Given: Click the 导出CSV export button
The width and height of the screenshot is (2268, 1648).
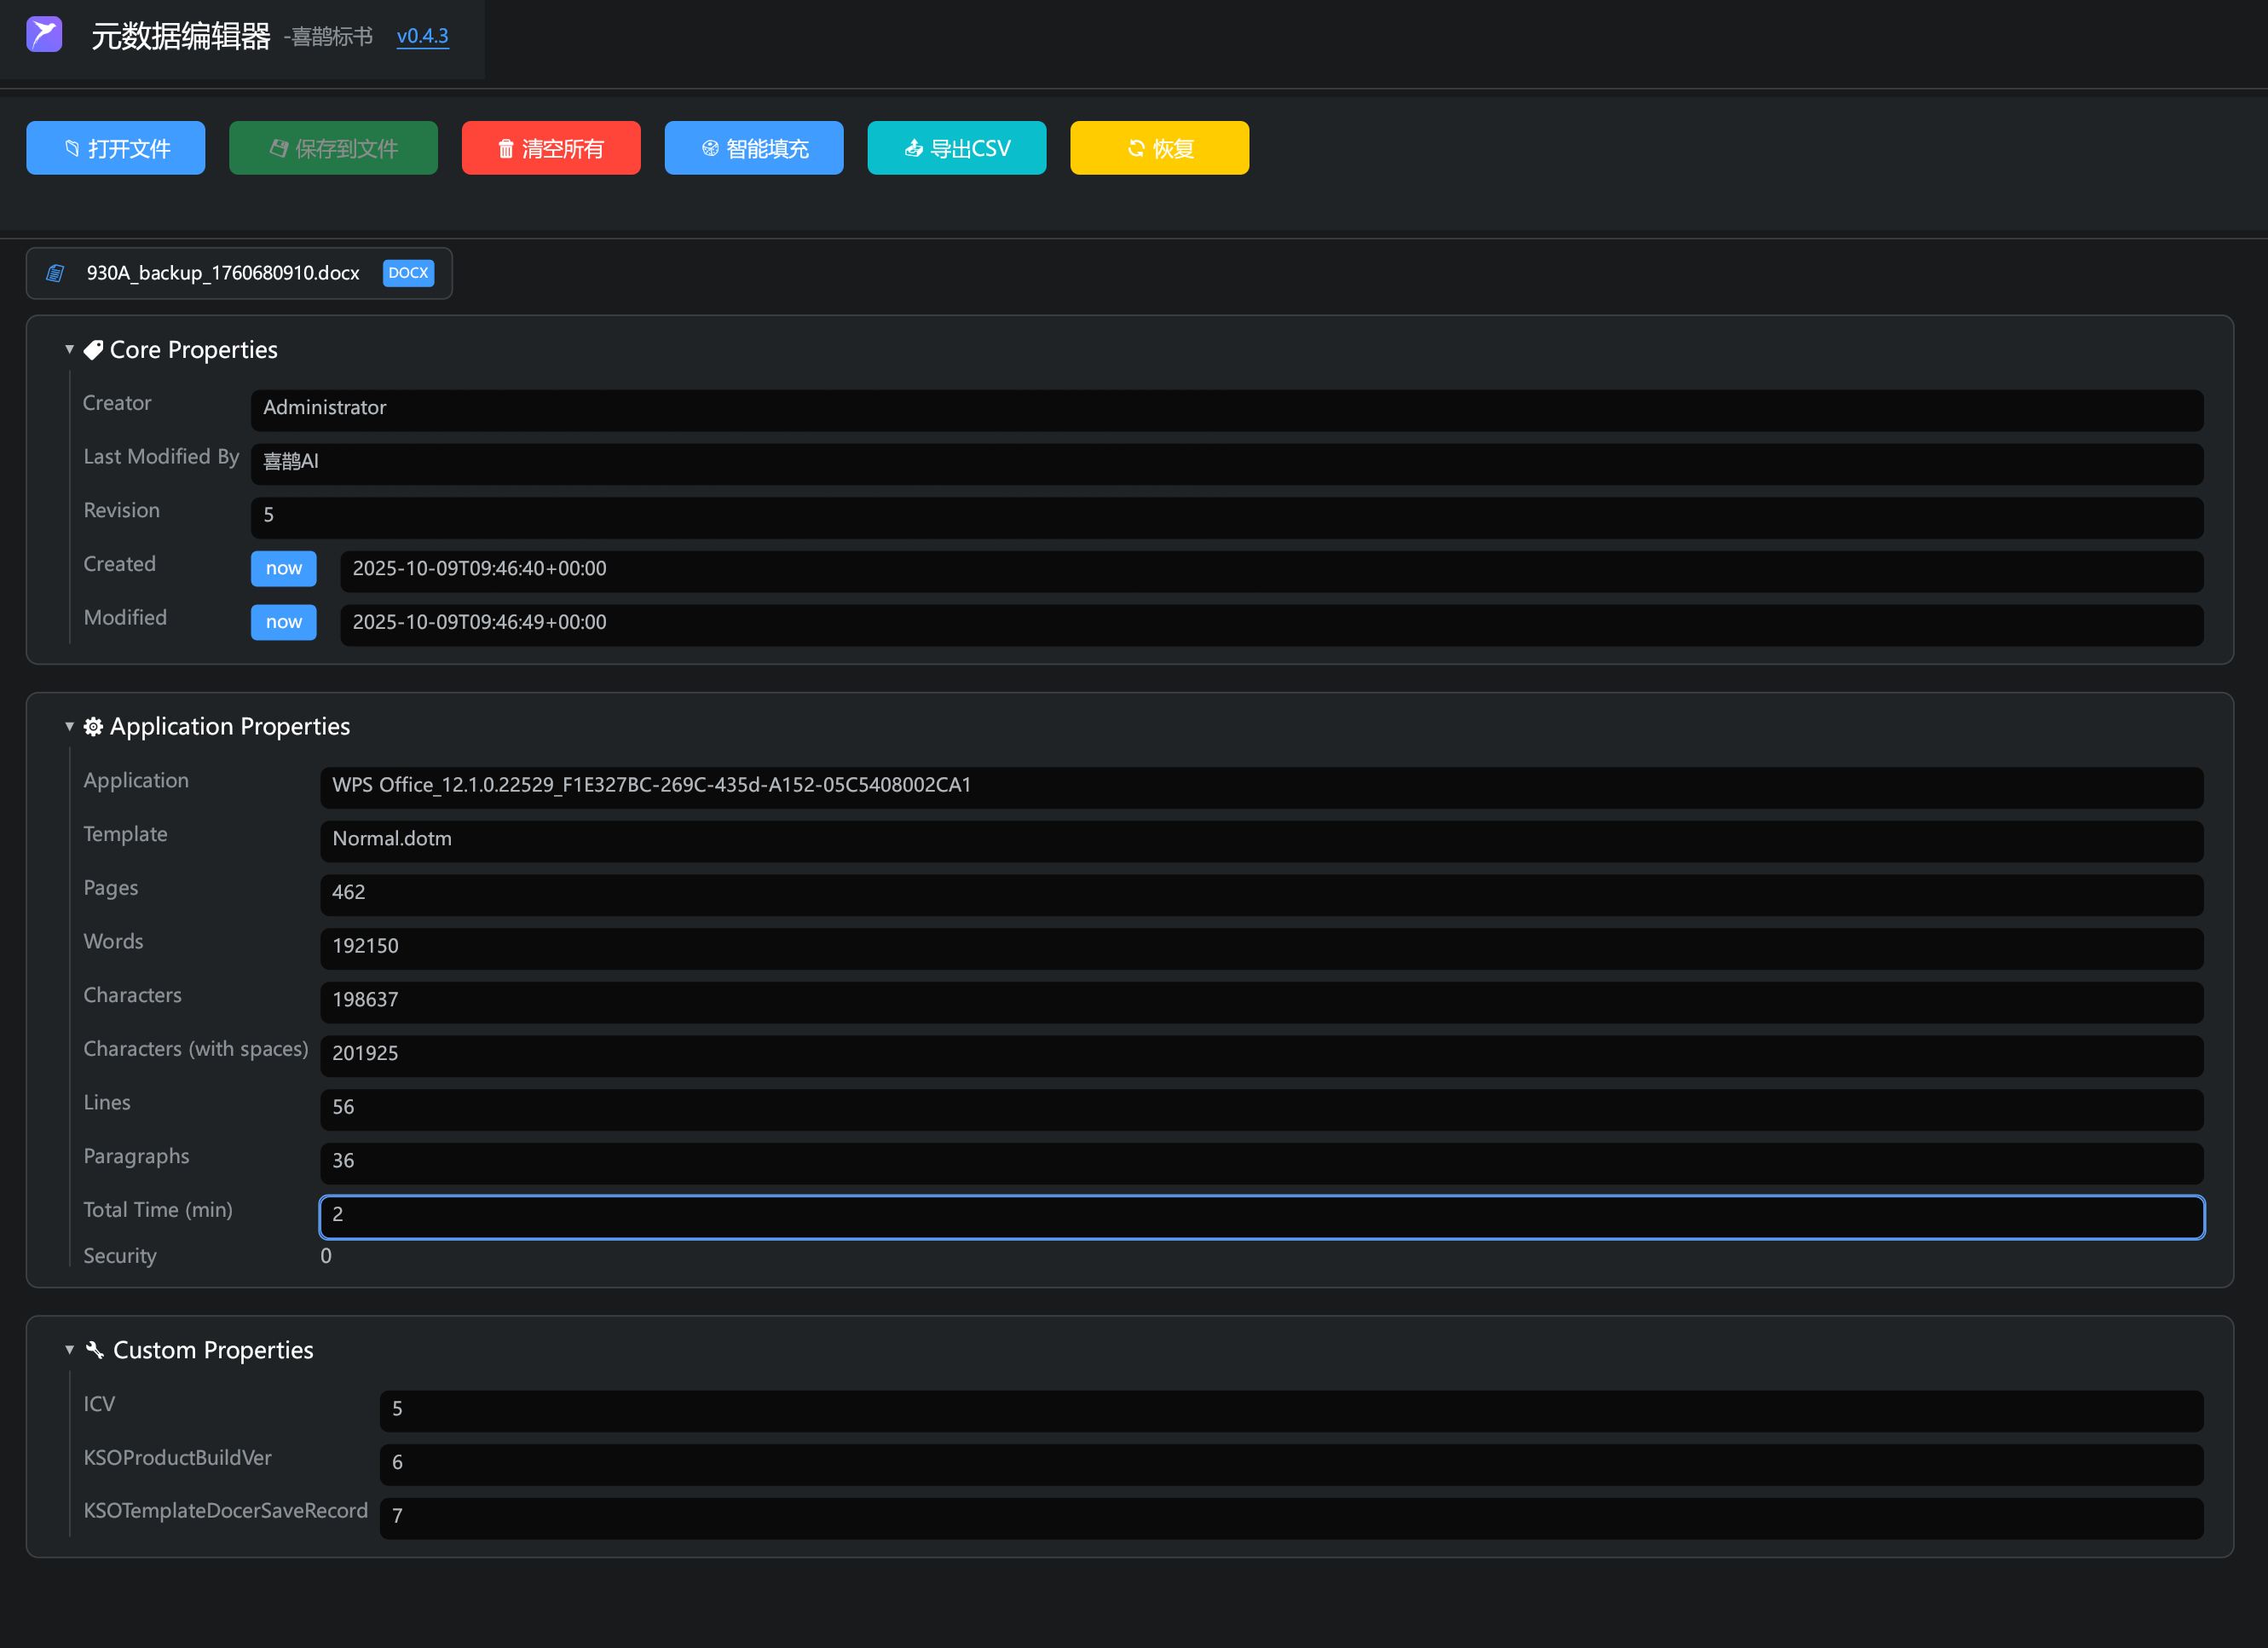Looking at the screenshot, I should pyautogui.click(x=956, y=148).
